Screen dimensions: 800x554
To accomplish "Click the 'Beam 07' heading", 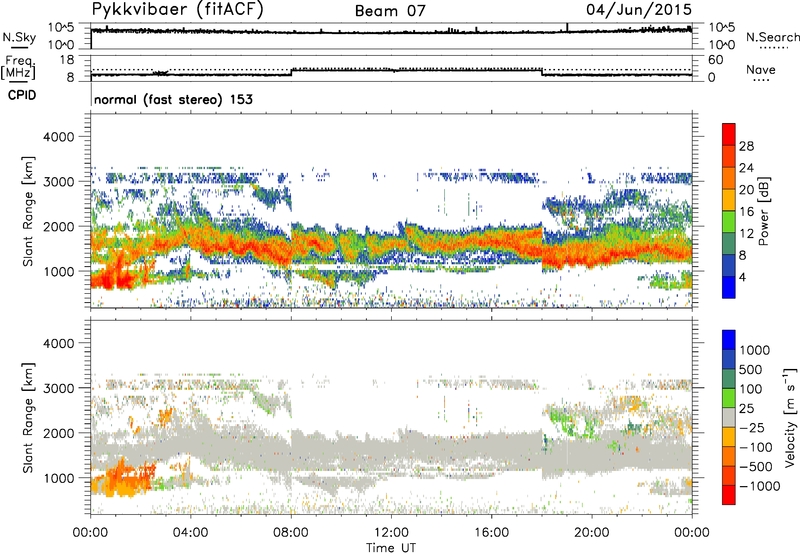I will pyautogui.click(x=390, y=11).
